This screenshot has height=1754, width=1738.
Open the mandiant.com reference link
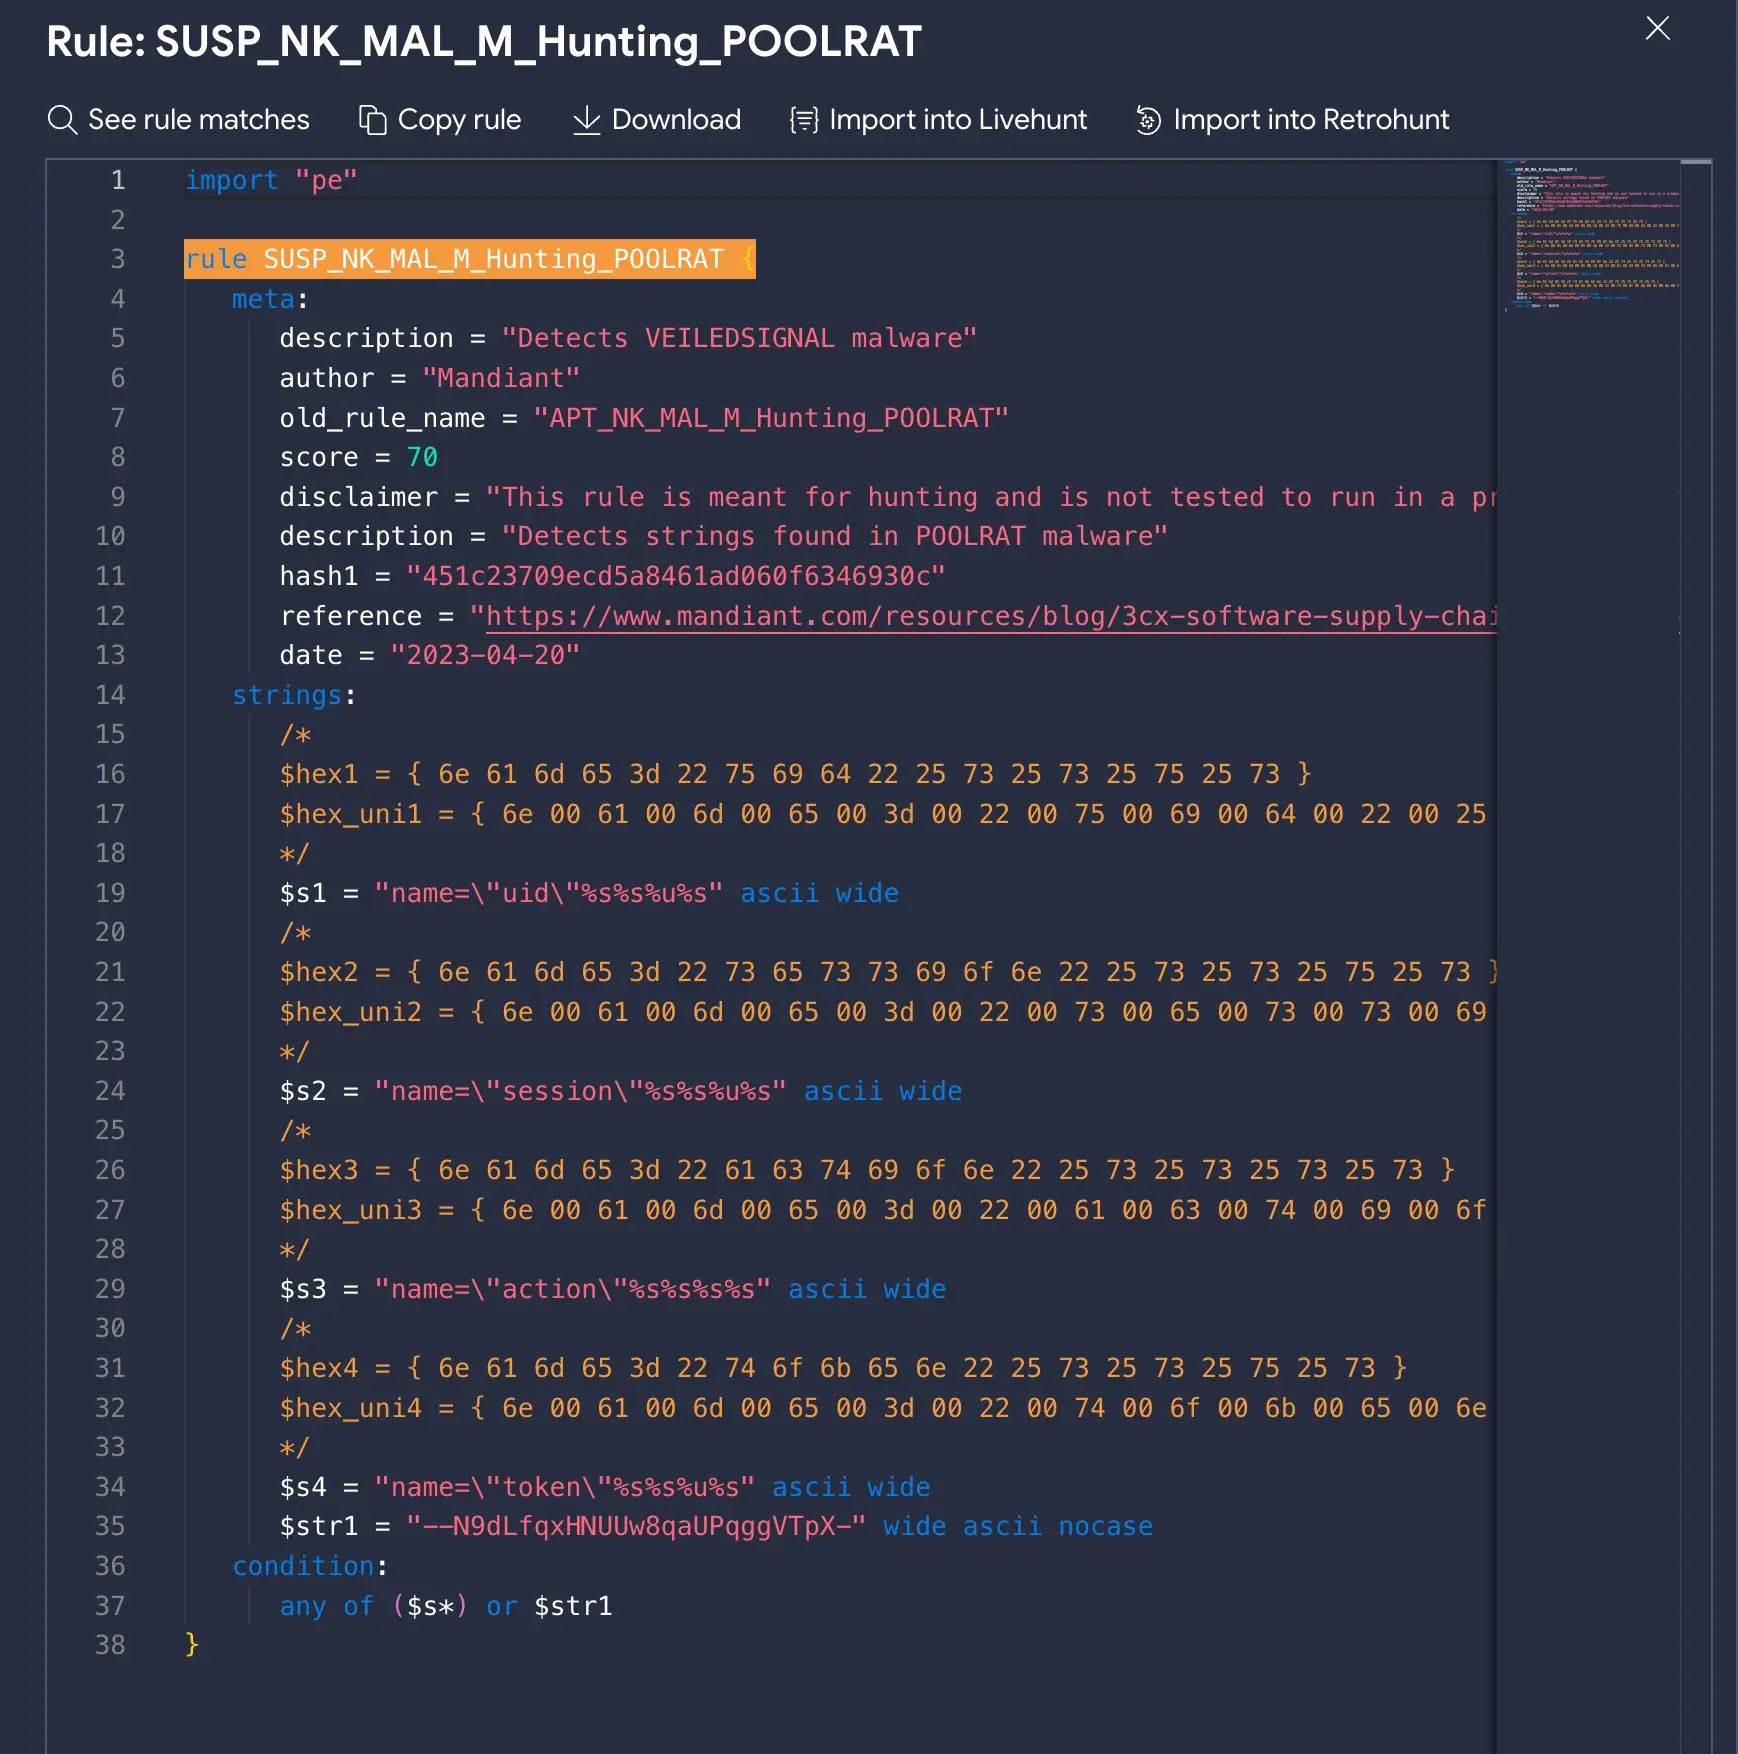coord(991,616)
